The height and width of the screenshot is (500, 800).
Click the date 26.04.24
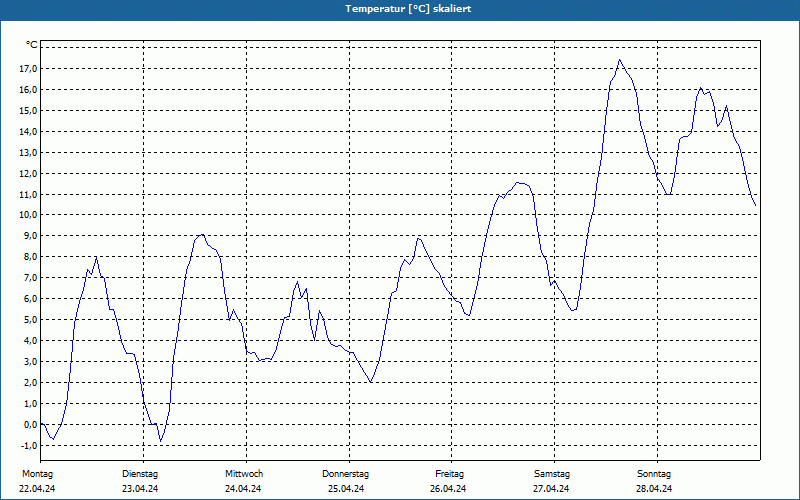tap(448, 489)
